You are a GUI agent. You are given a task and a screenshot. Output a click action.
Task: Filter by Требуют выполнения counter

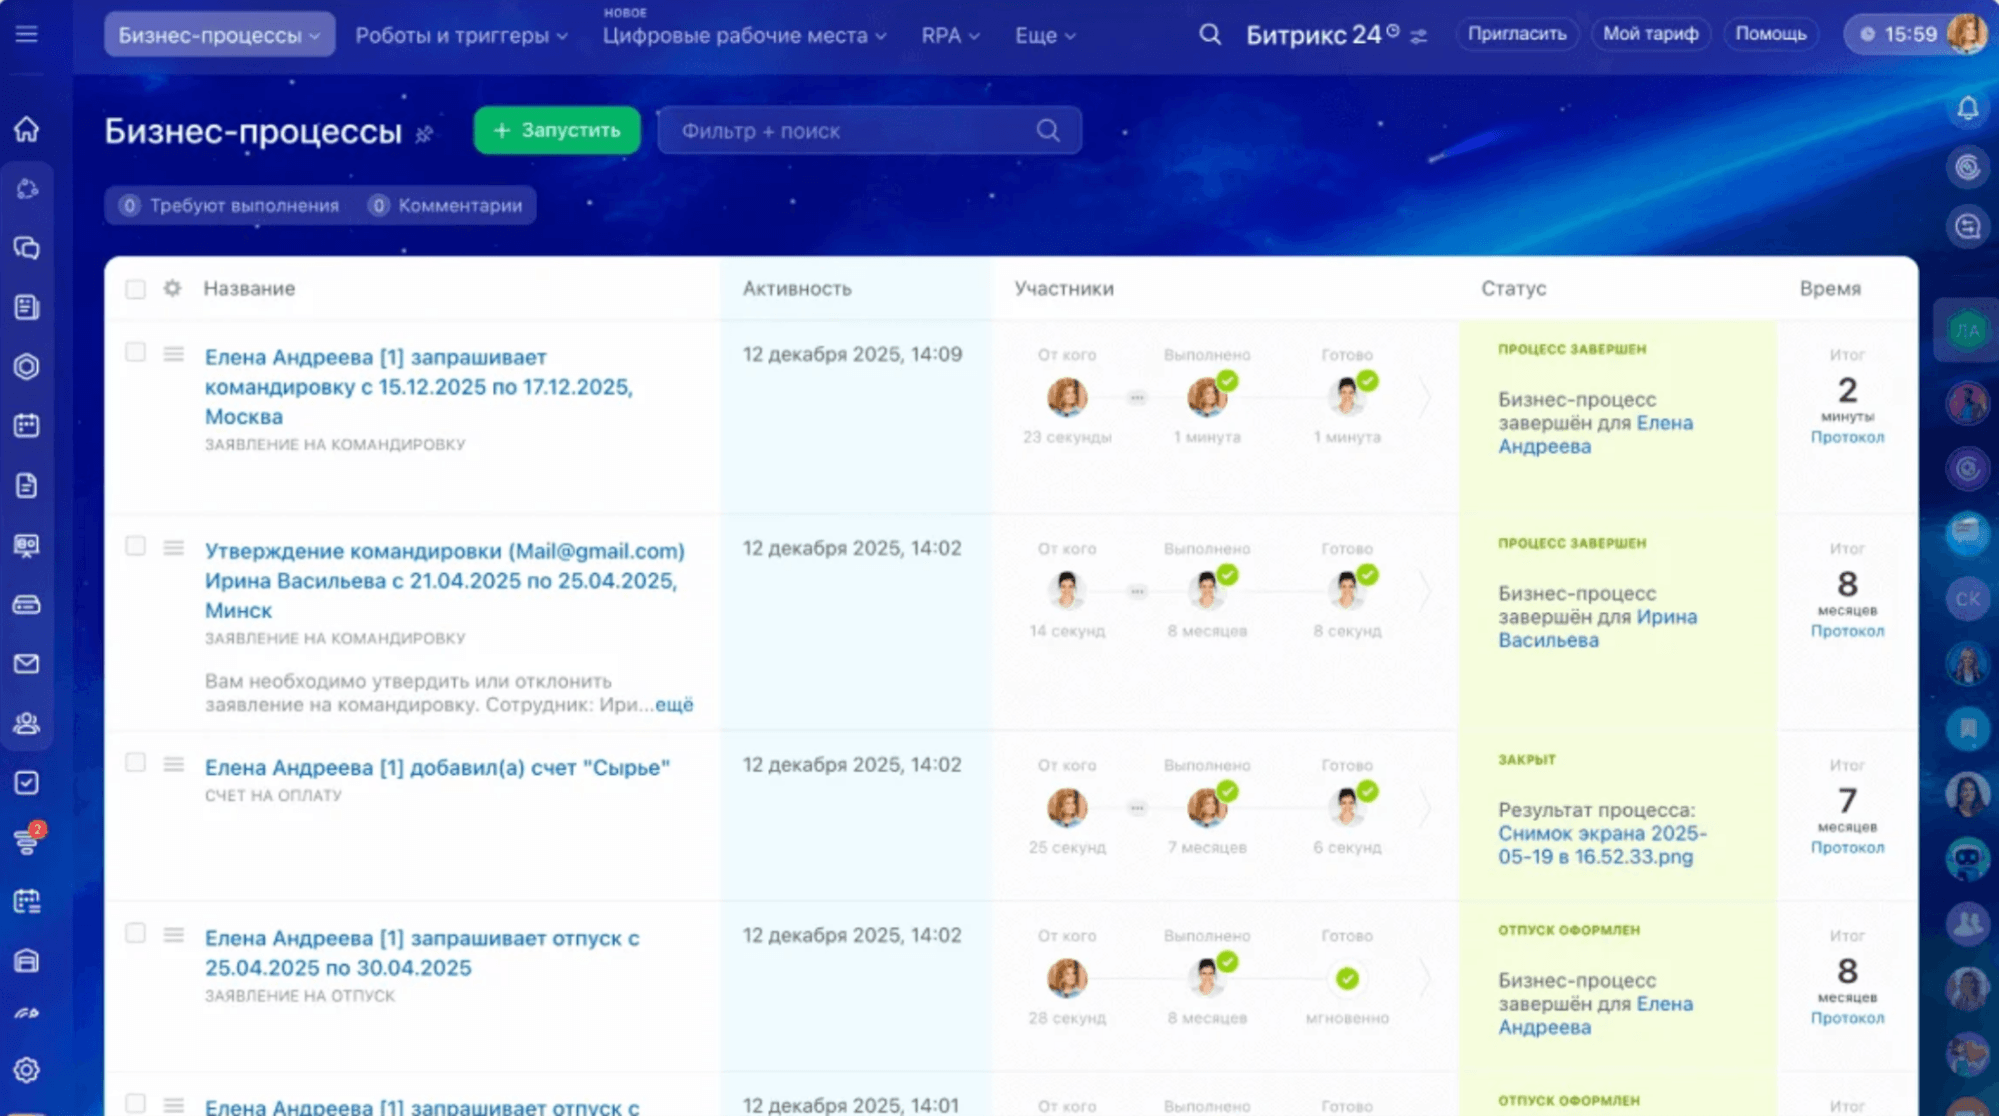pos(230,205)
